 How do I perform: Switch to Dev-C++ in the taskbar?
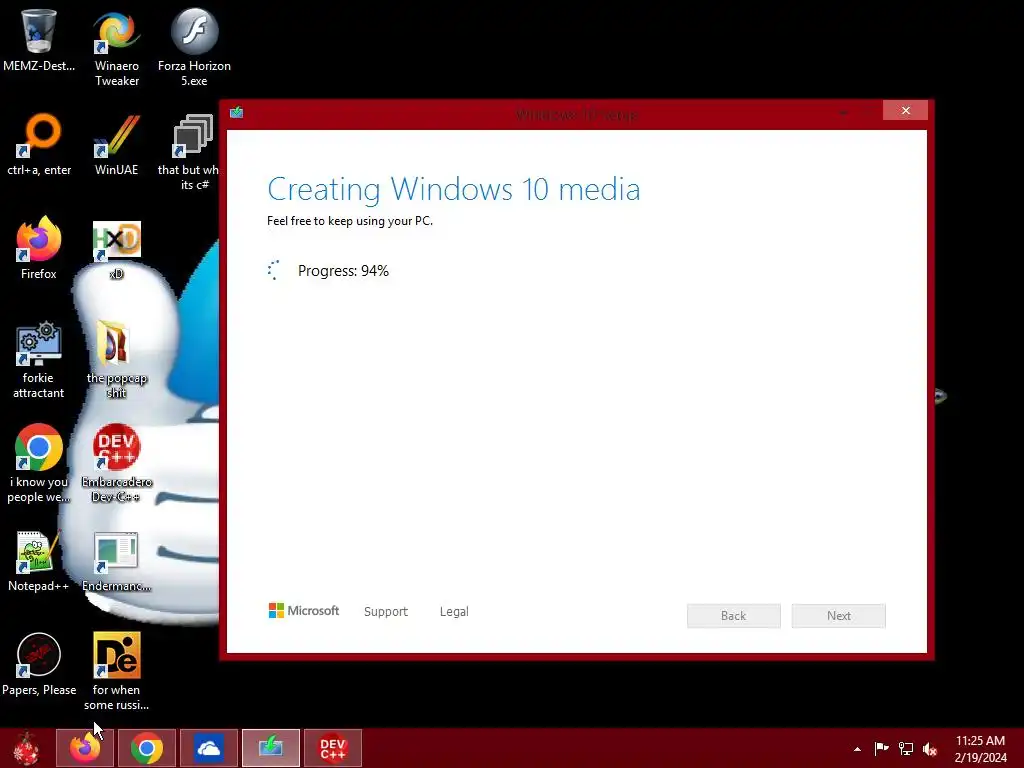(x=333, y=748)
